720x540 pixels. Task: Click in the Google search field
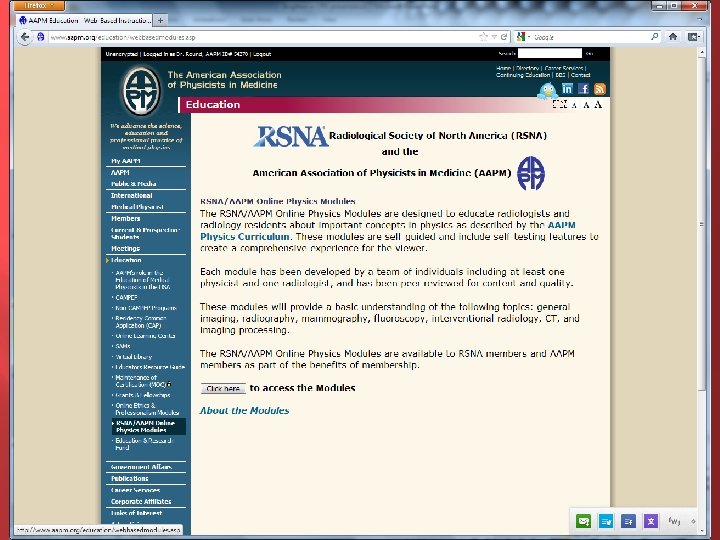(x=590, y=37)
